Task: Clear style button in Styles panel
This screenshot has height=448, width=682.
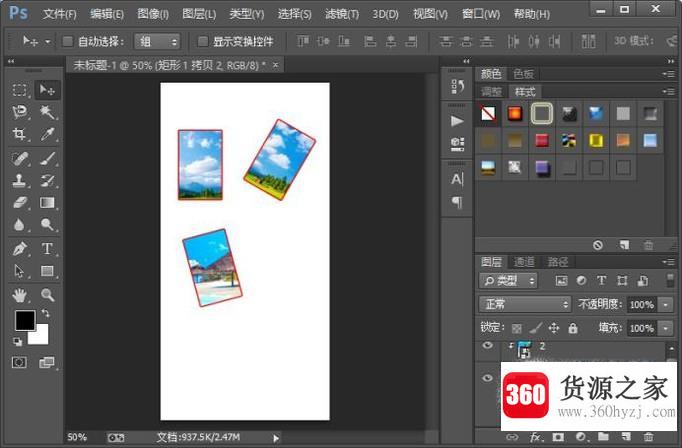Action: 598,245
